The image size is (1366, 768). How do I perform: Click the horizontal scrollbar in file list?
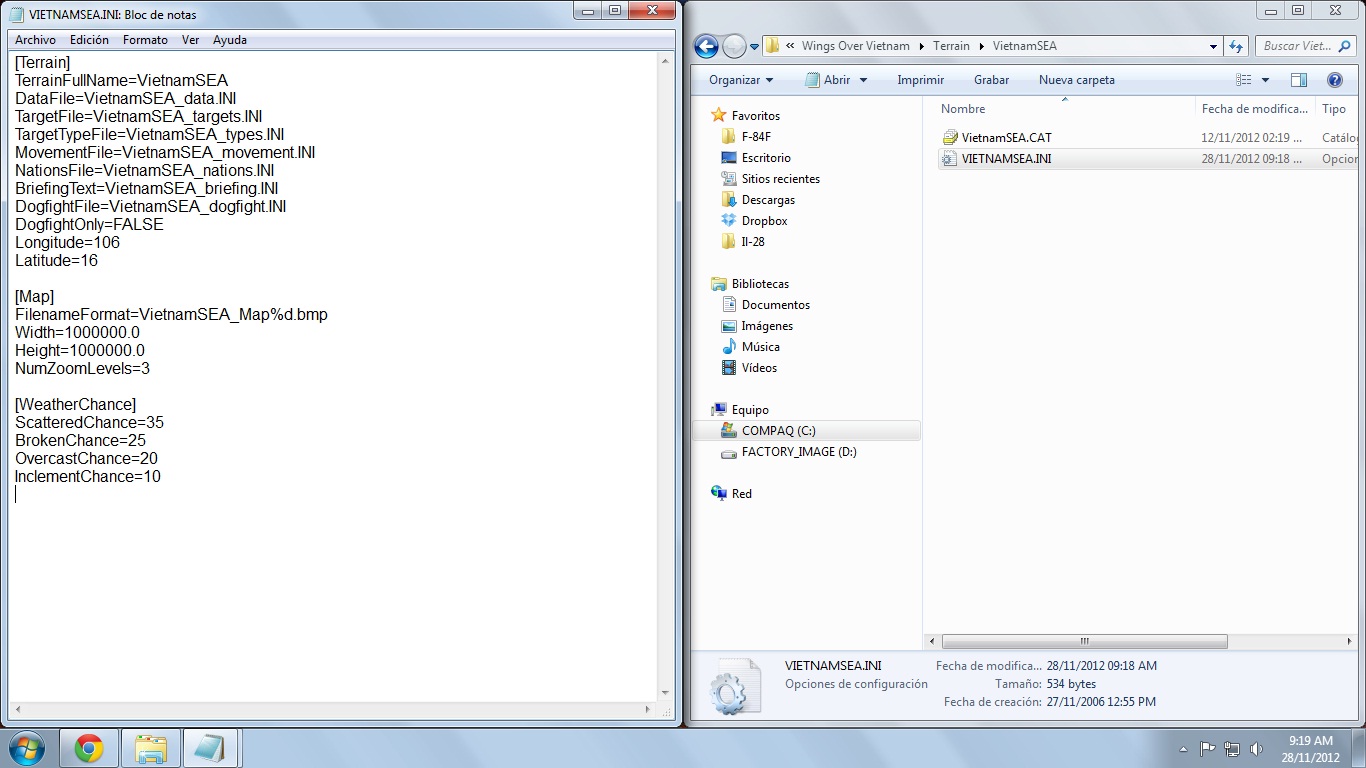tap(1084, 641)
